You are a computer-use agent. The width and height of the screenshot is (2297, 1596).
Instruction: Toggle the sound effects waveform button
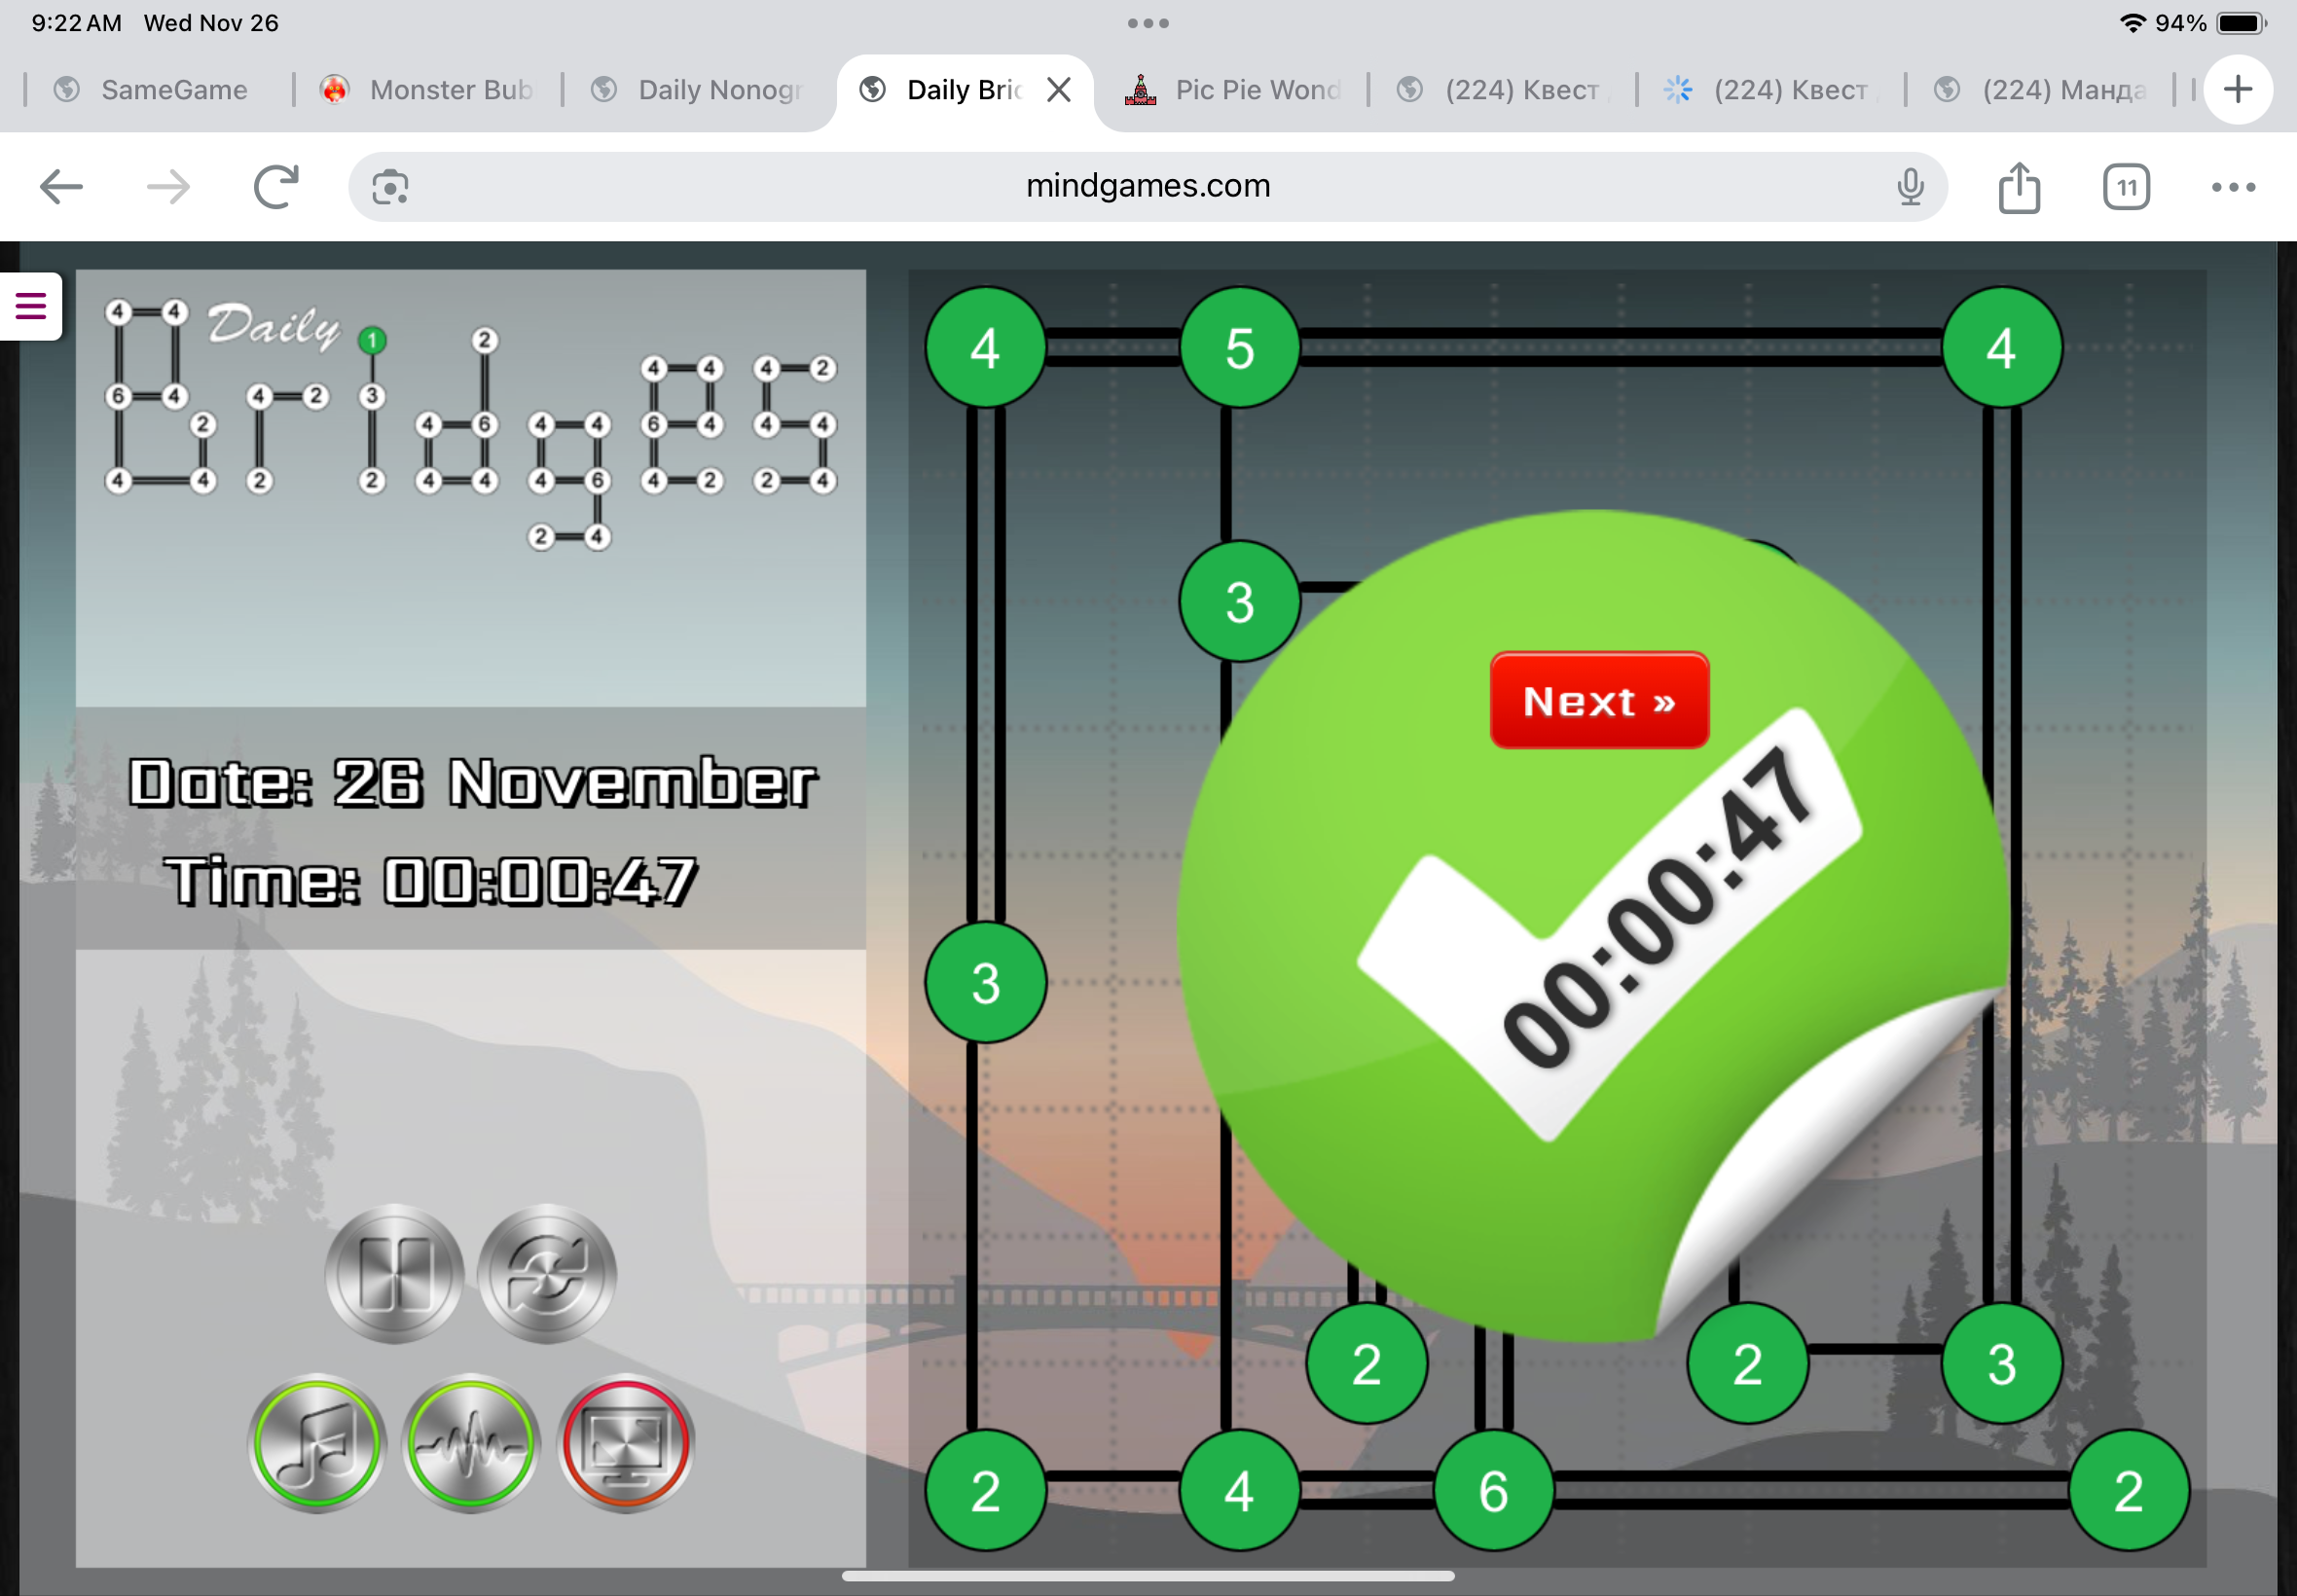471,1443
